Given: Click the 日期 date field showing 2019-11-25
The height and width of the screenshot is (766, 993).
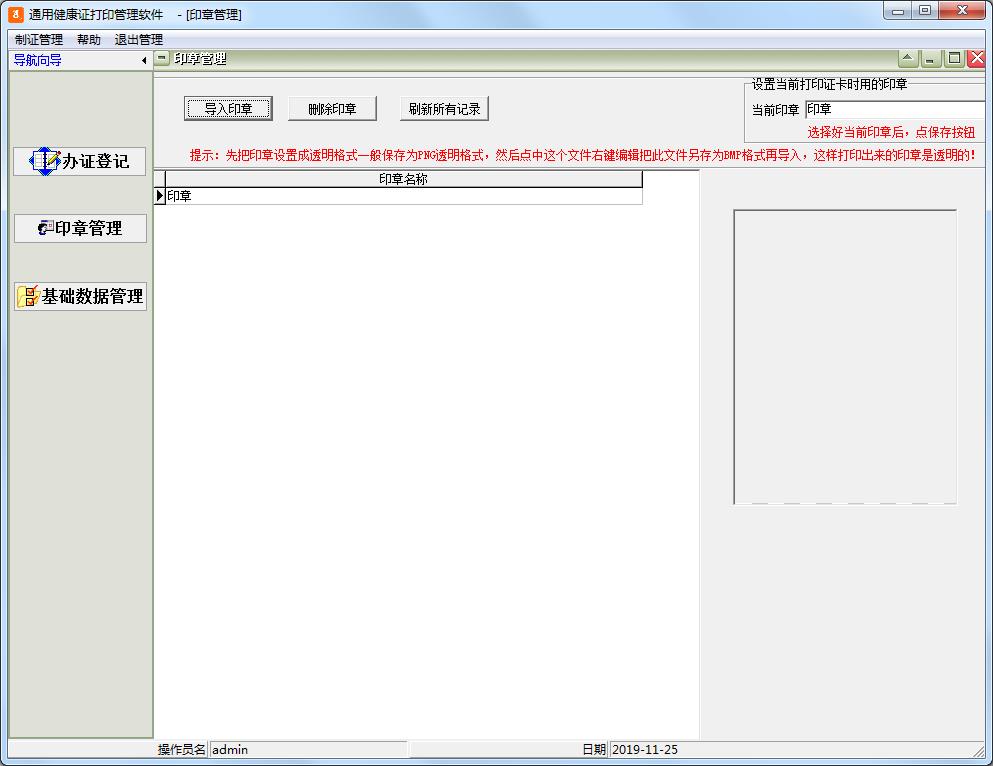Looking at the screenshot, I should tap(700, 748).
